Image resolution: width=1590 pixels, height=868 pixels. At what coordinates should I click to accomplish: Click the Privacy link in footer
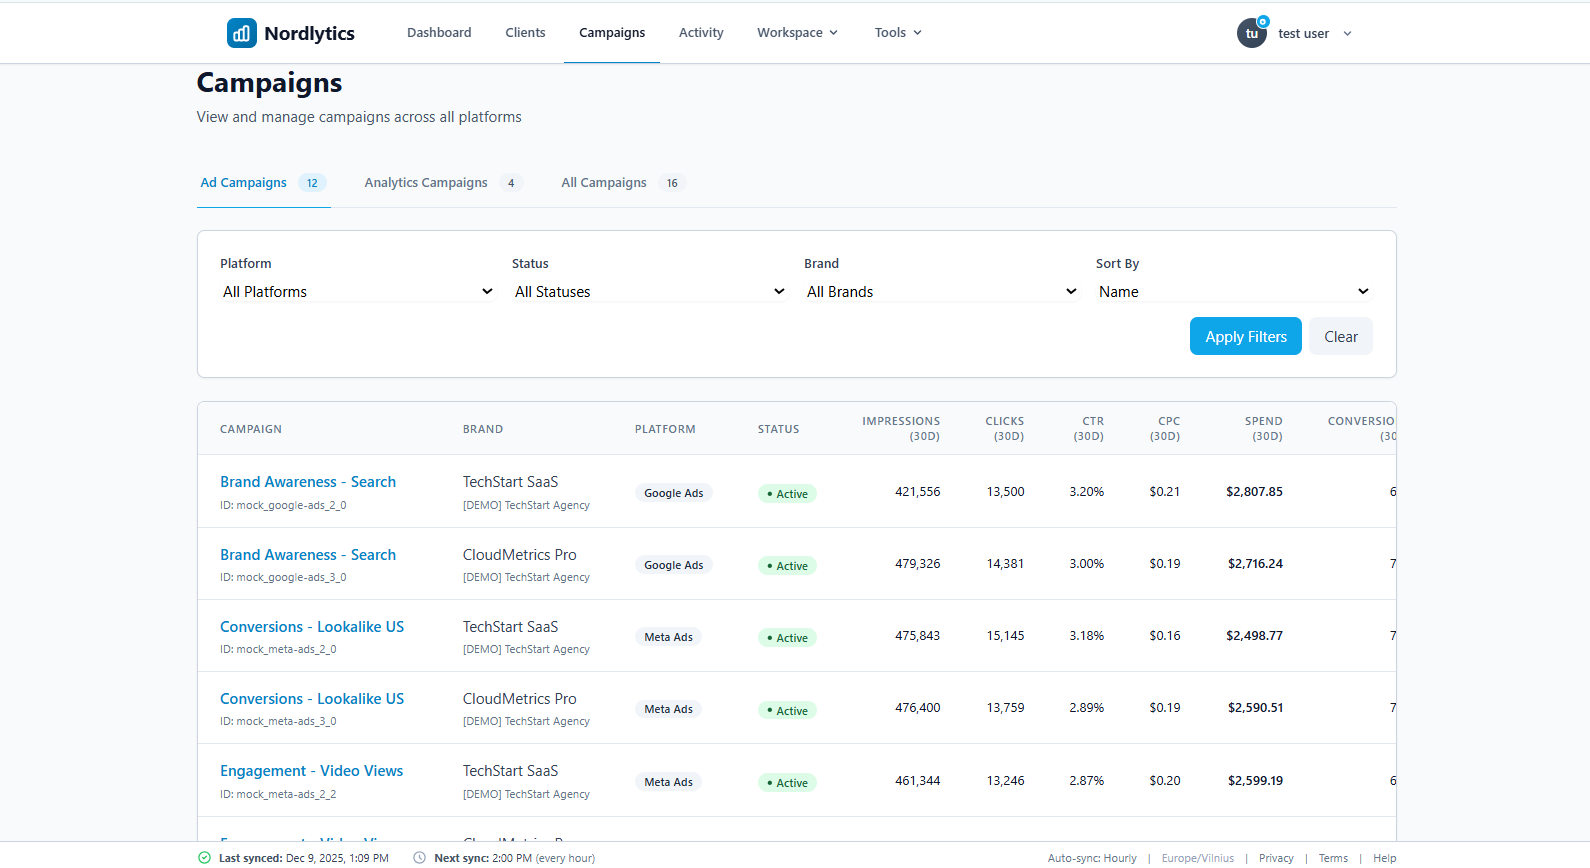click(x=1276, y=858)
